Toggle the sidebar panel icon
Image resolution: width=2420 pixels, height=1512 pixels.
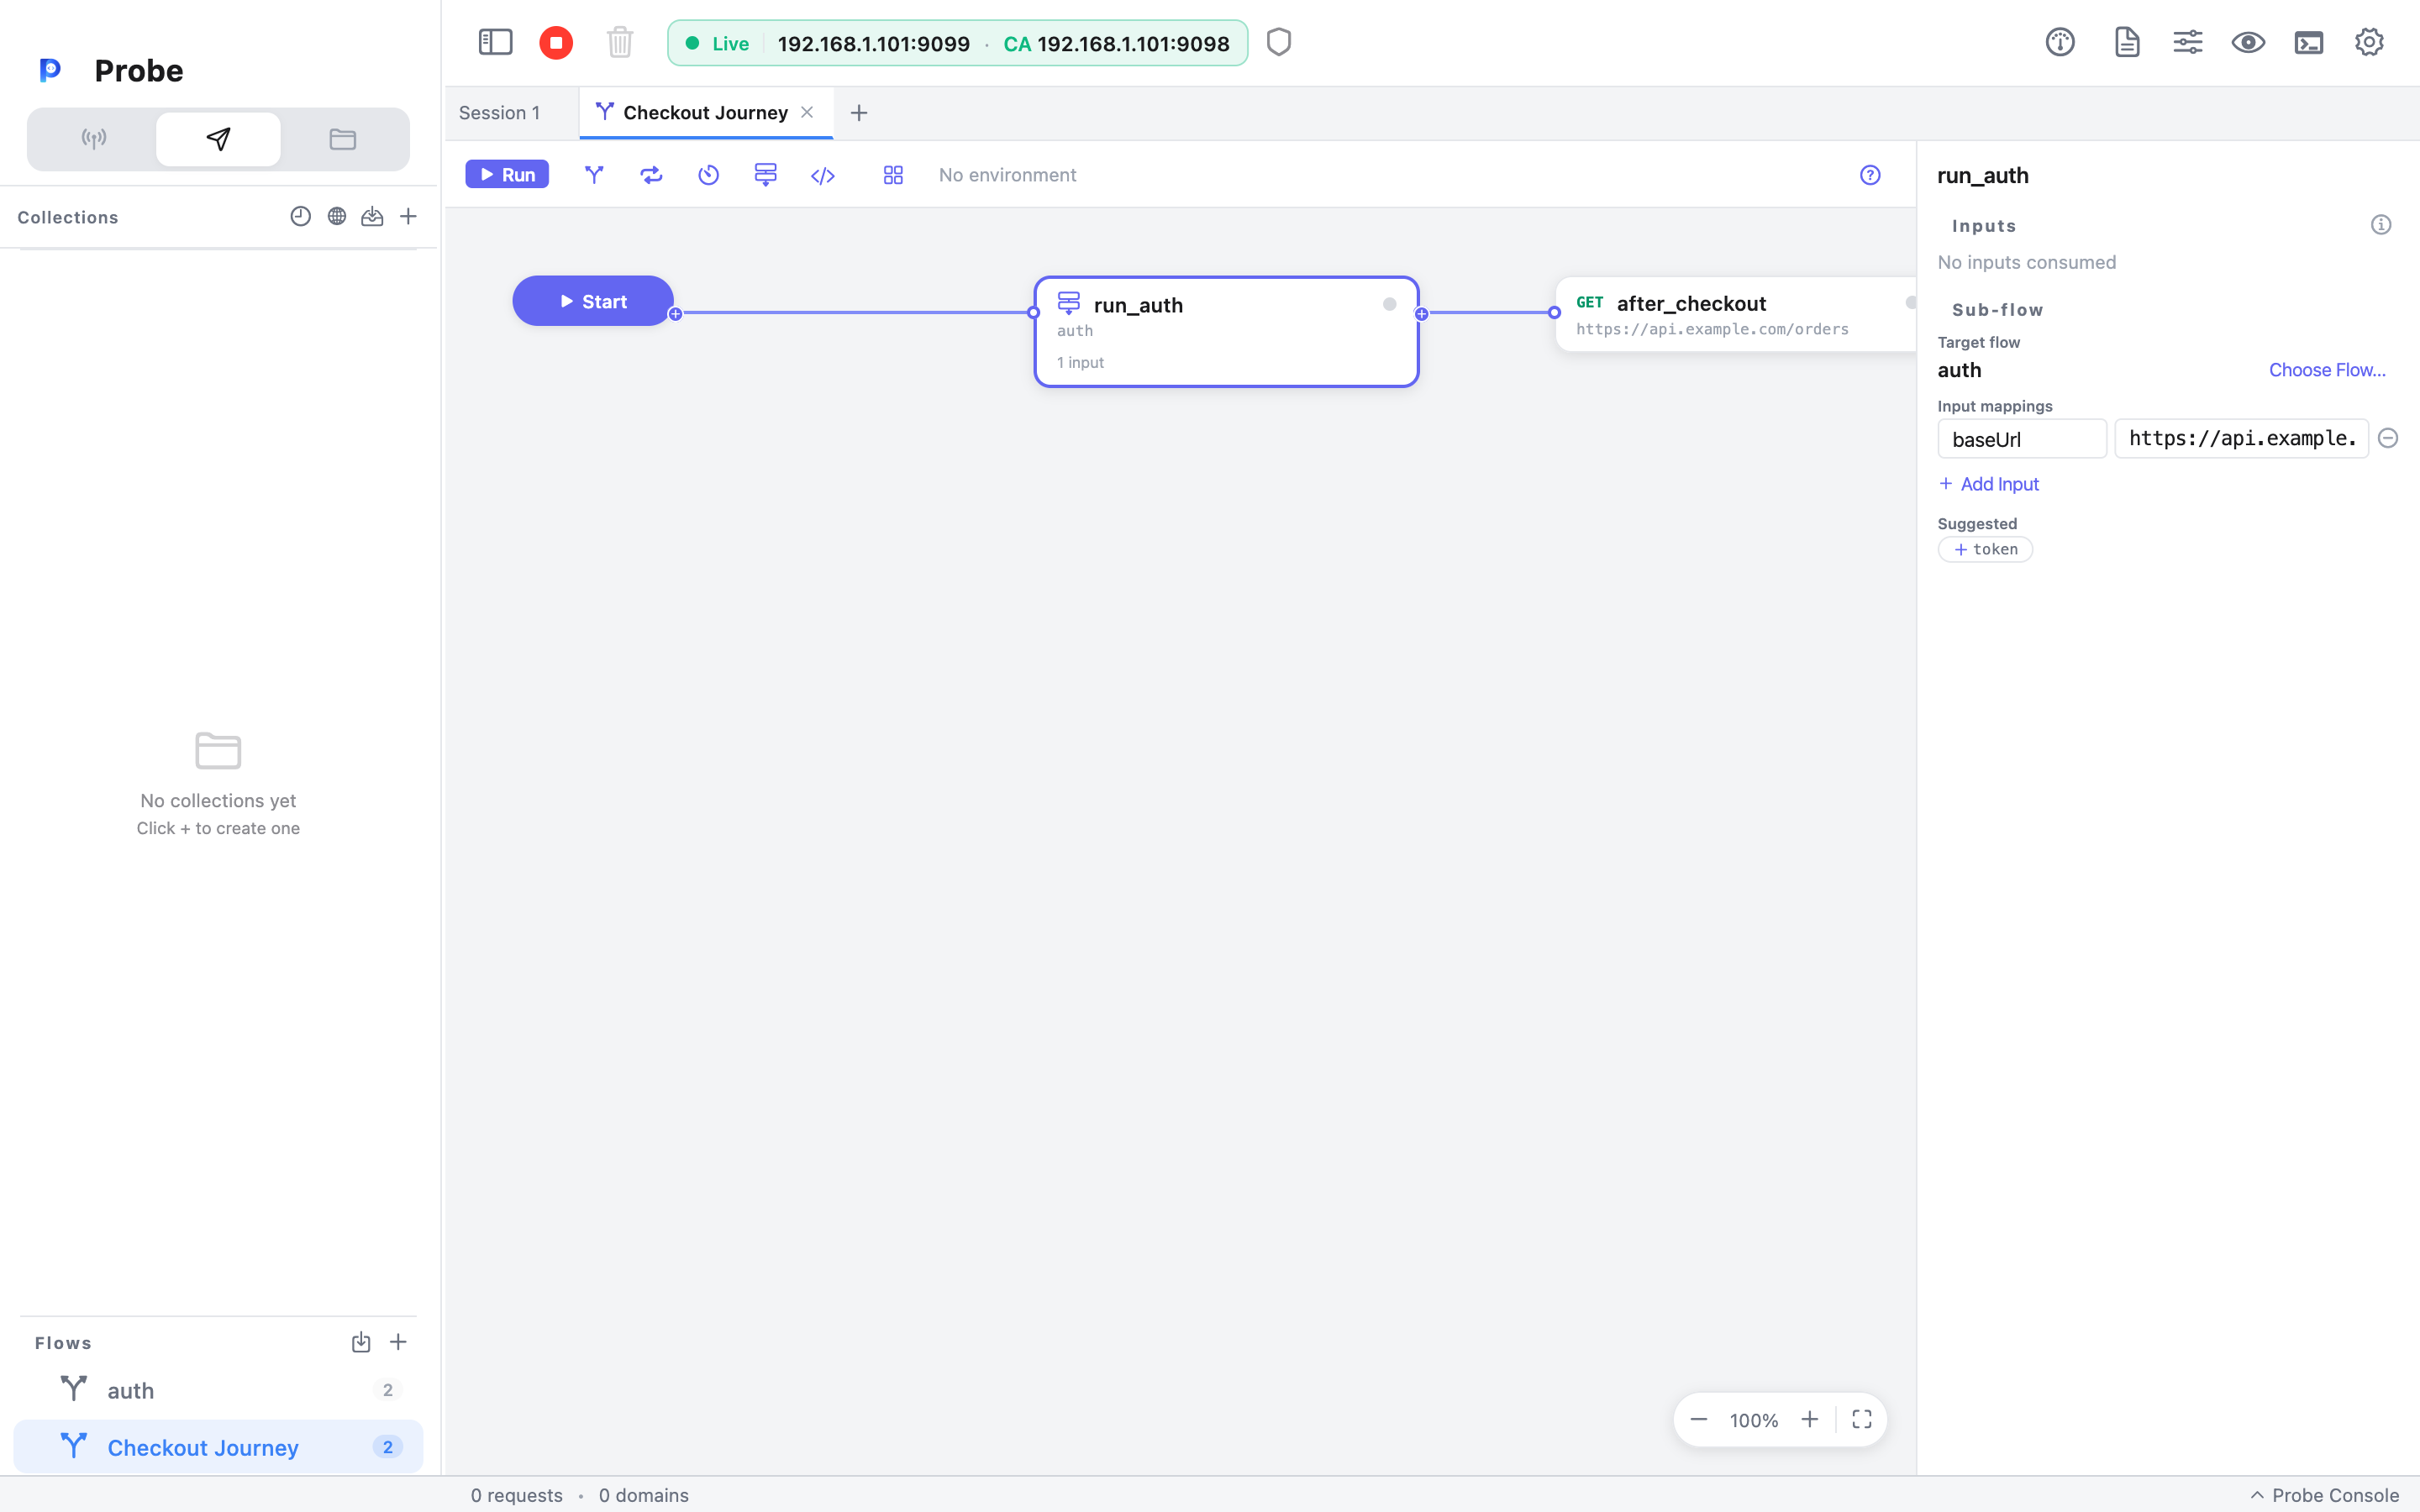(495, 42)
